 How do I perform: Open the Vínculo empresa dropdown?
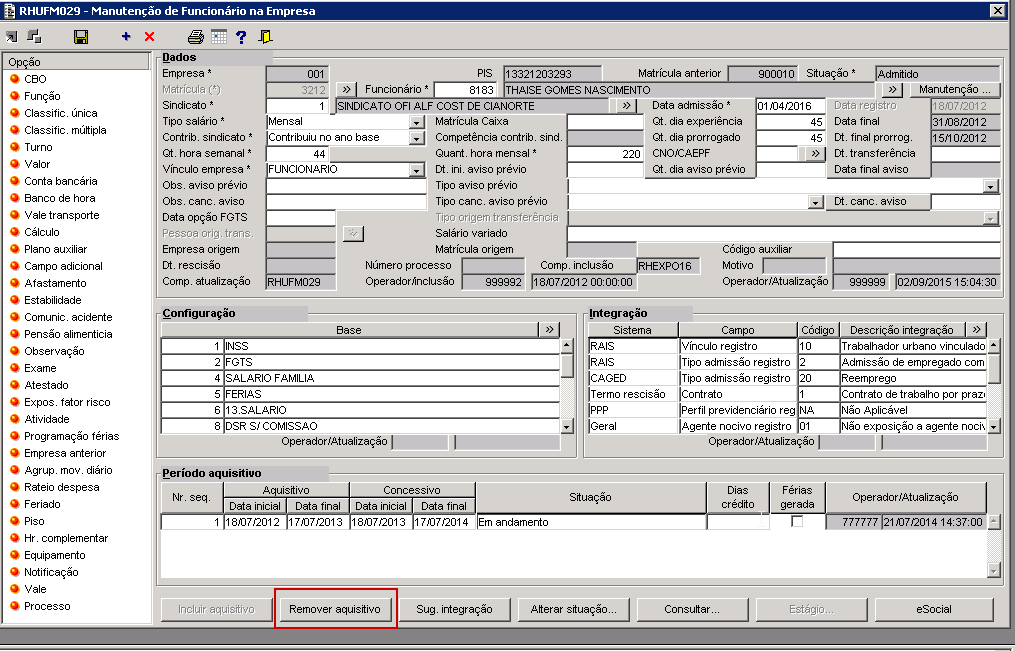417,170
